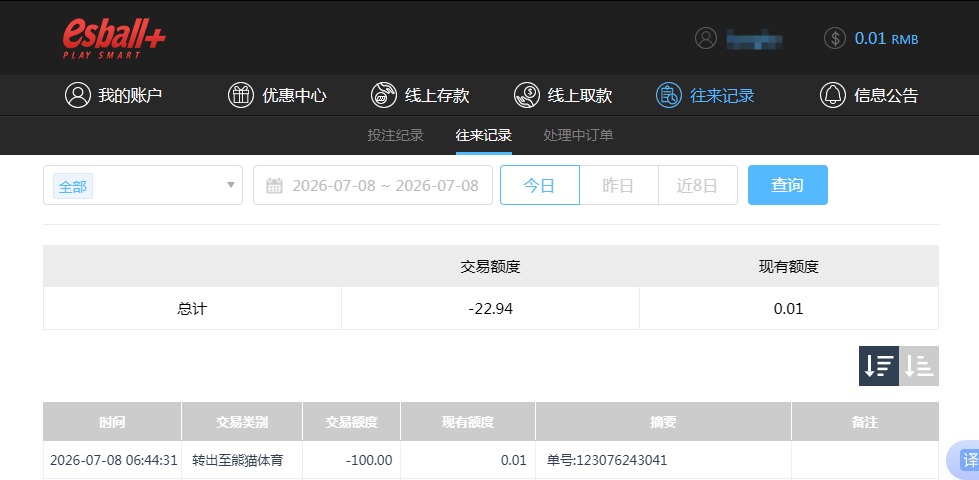Go to 优惠中心 menu label

pos(294,96)
